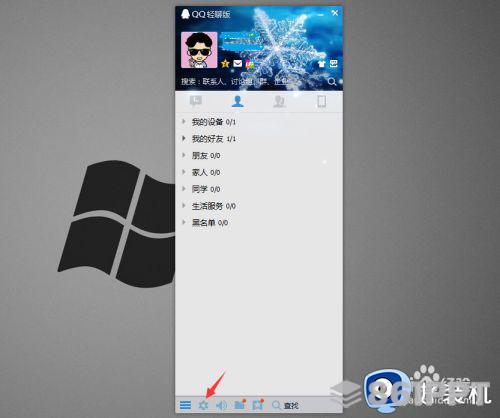Switch to the group contacts tab
The height and width of the screenshot is (418, 500).
[x=279, y=101]
